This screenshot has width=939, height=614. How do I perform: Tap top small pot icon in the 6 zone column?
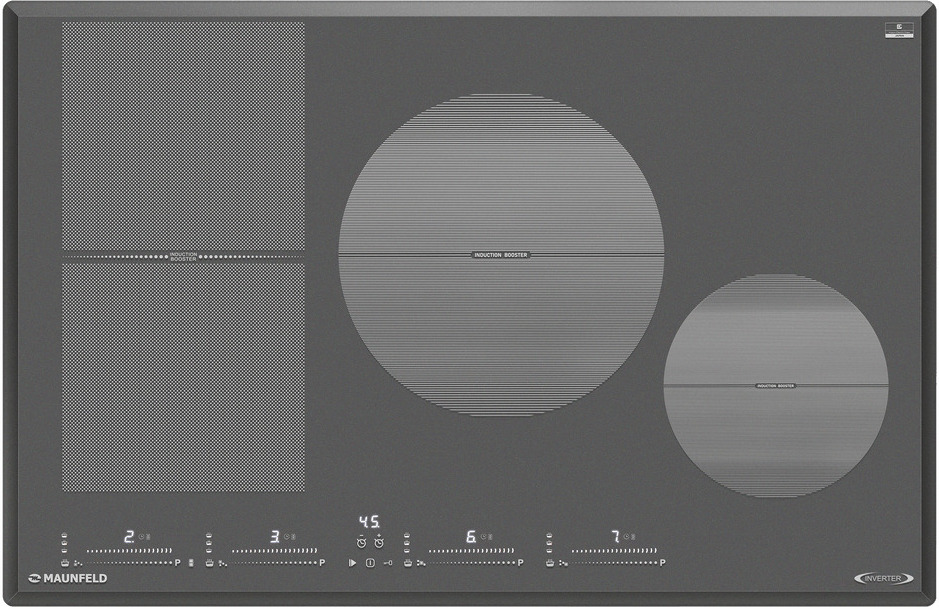(407, 535)
